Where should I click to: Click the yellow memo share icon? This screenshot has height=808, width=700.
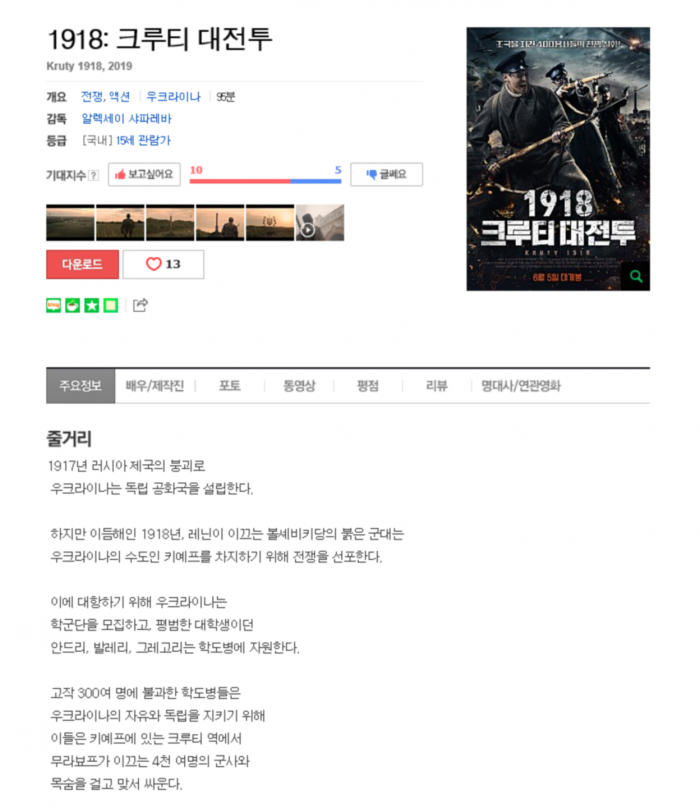pyautogui.click(x=111, y=306)
